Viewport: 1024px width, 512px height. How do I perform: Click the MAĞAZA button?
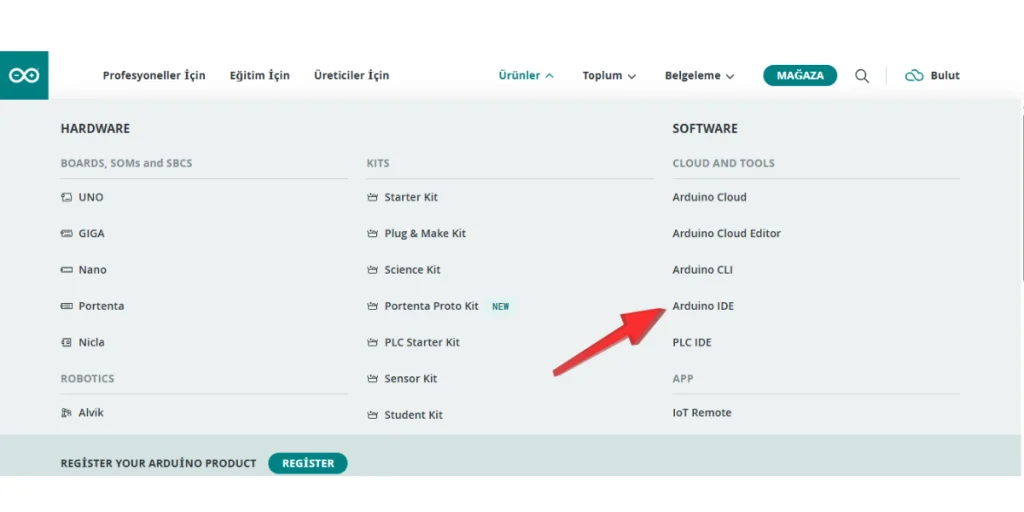coord(800,76)
